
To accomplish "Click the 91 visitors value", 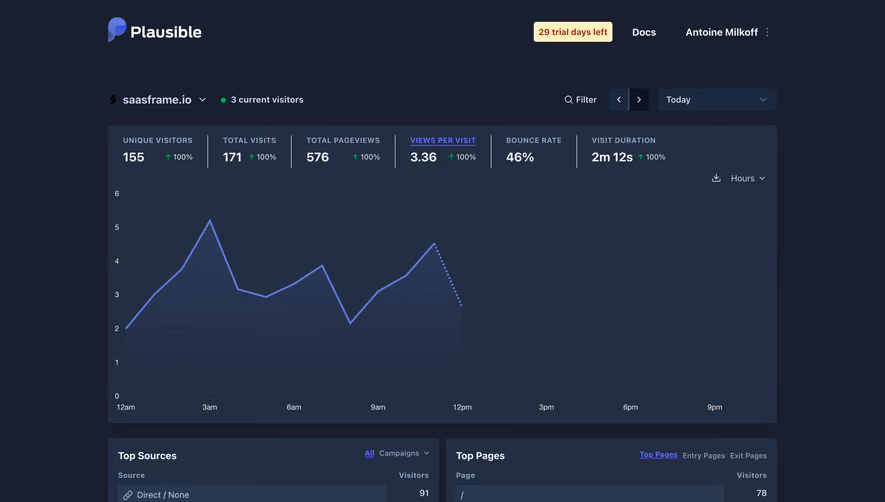I will [424, 493].
